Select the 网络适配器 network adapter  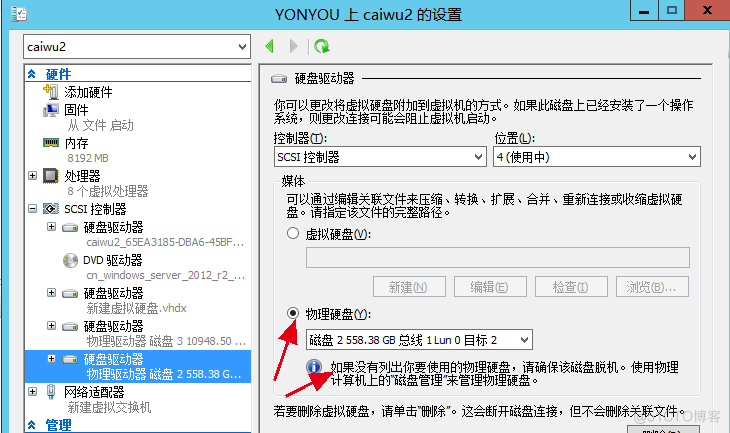[94, 392]
